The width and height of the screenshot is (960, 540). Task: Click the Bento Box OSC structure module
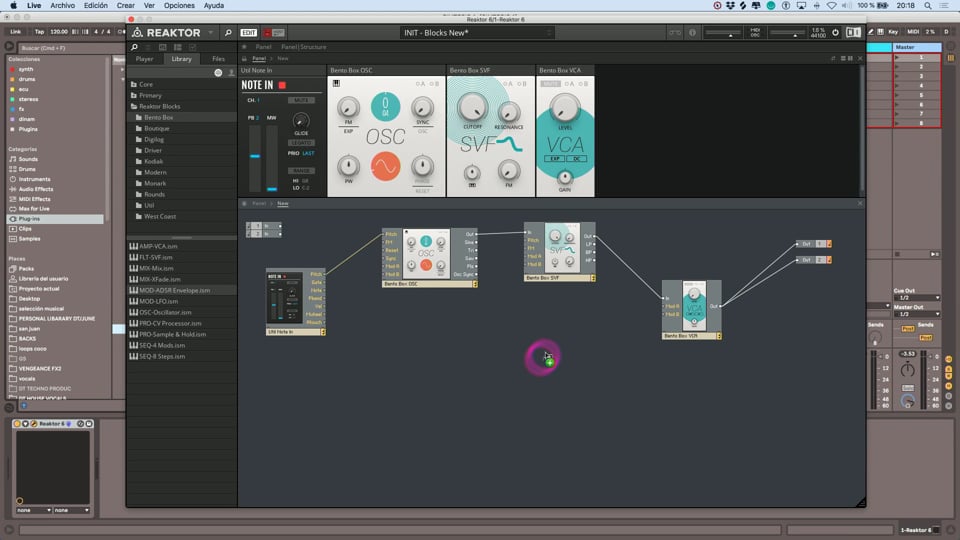tap(430, 258)
